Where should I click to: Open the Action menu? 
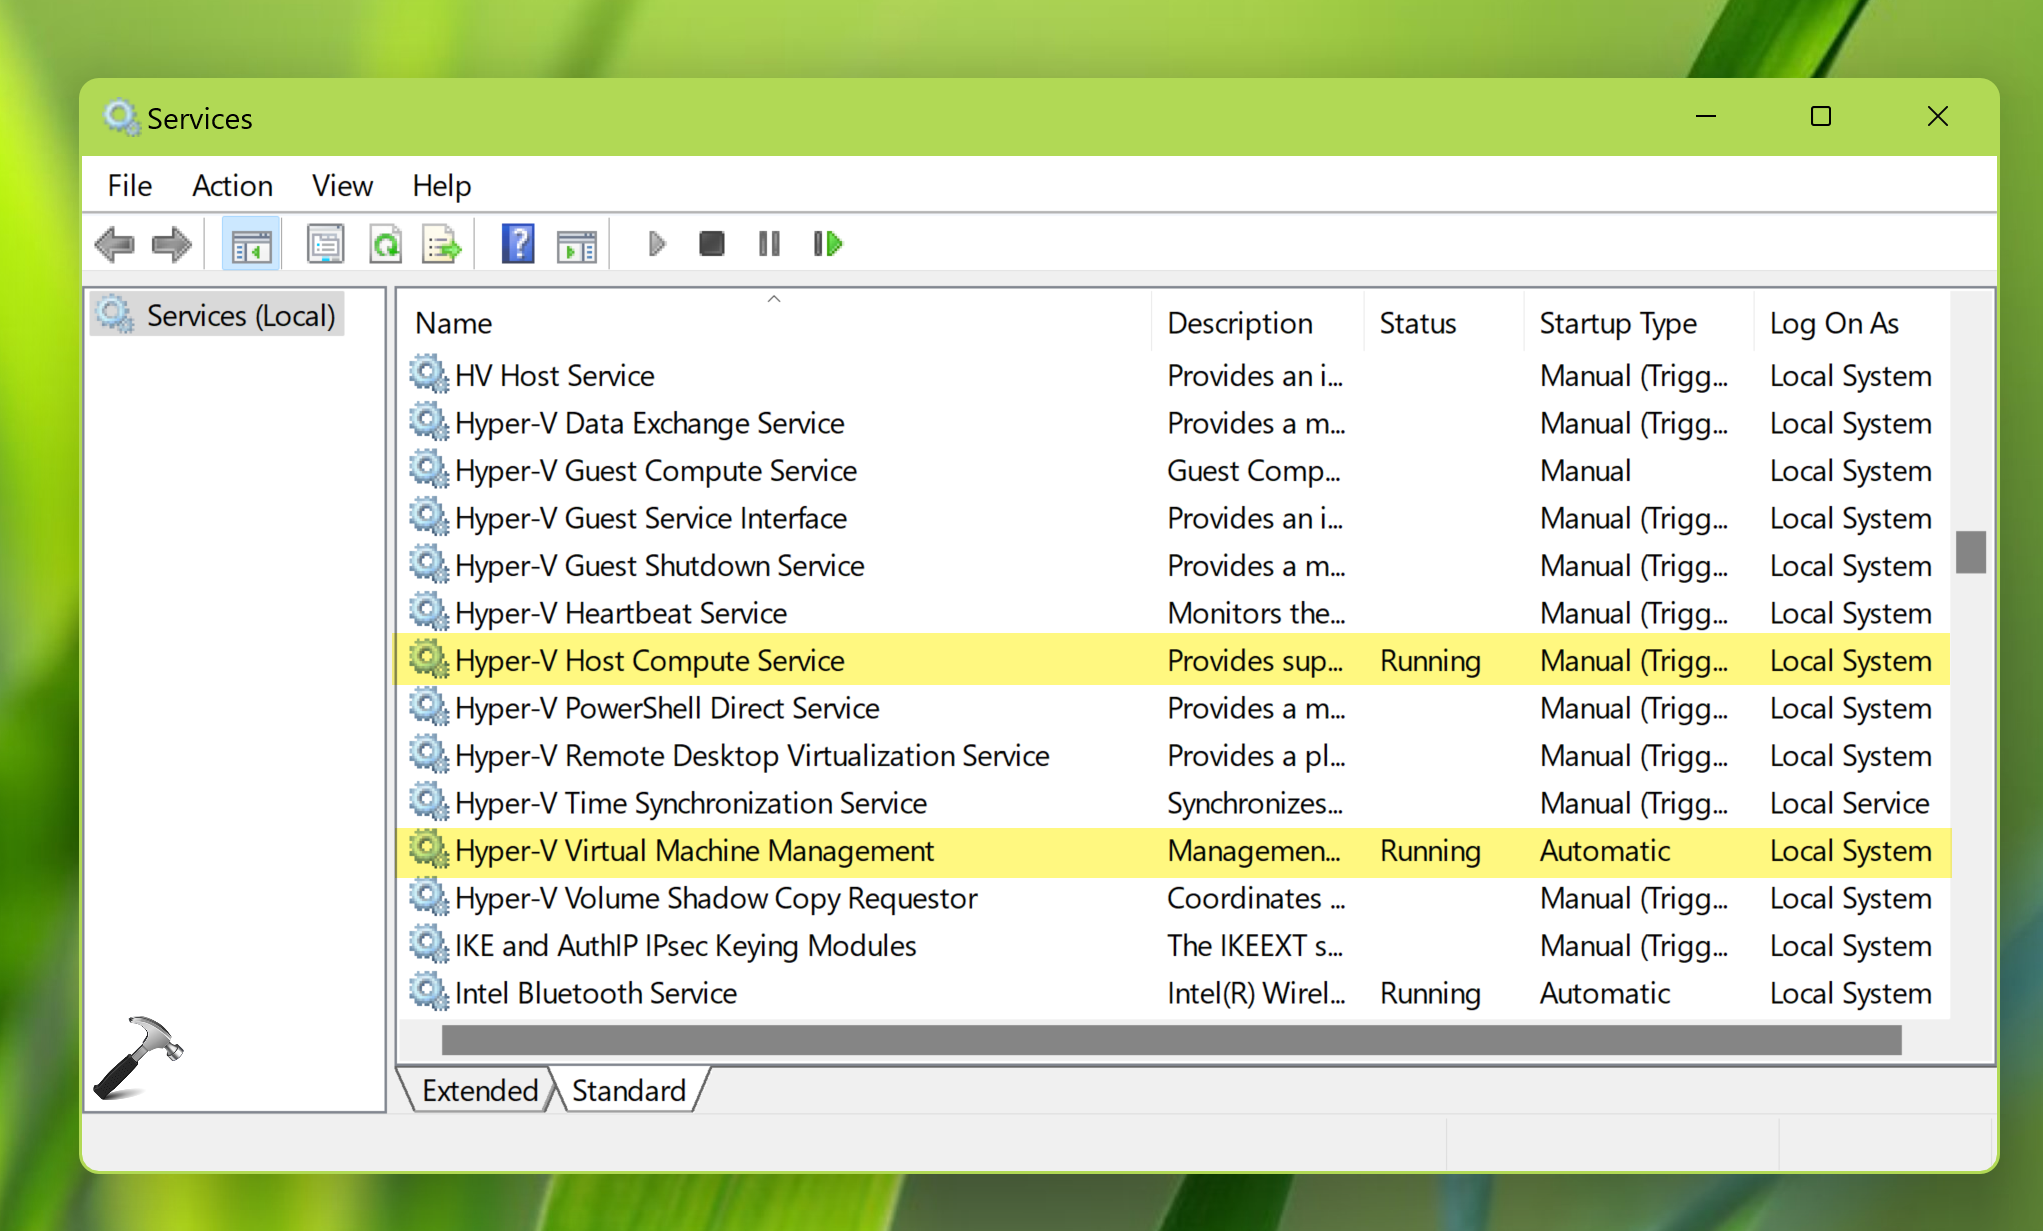click(232, 186)
